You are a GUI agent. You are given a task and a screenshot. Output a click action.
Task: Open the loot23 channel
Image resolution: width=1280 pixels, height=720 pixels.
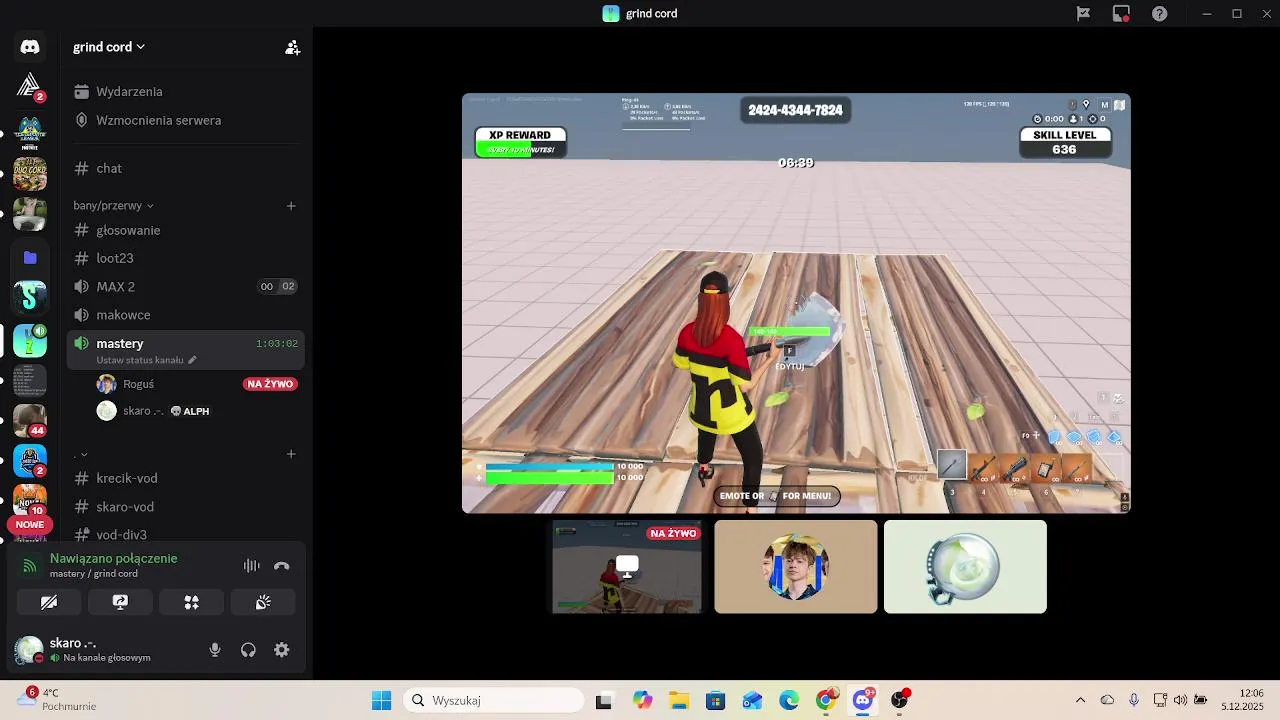186,258
